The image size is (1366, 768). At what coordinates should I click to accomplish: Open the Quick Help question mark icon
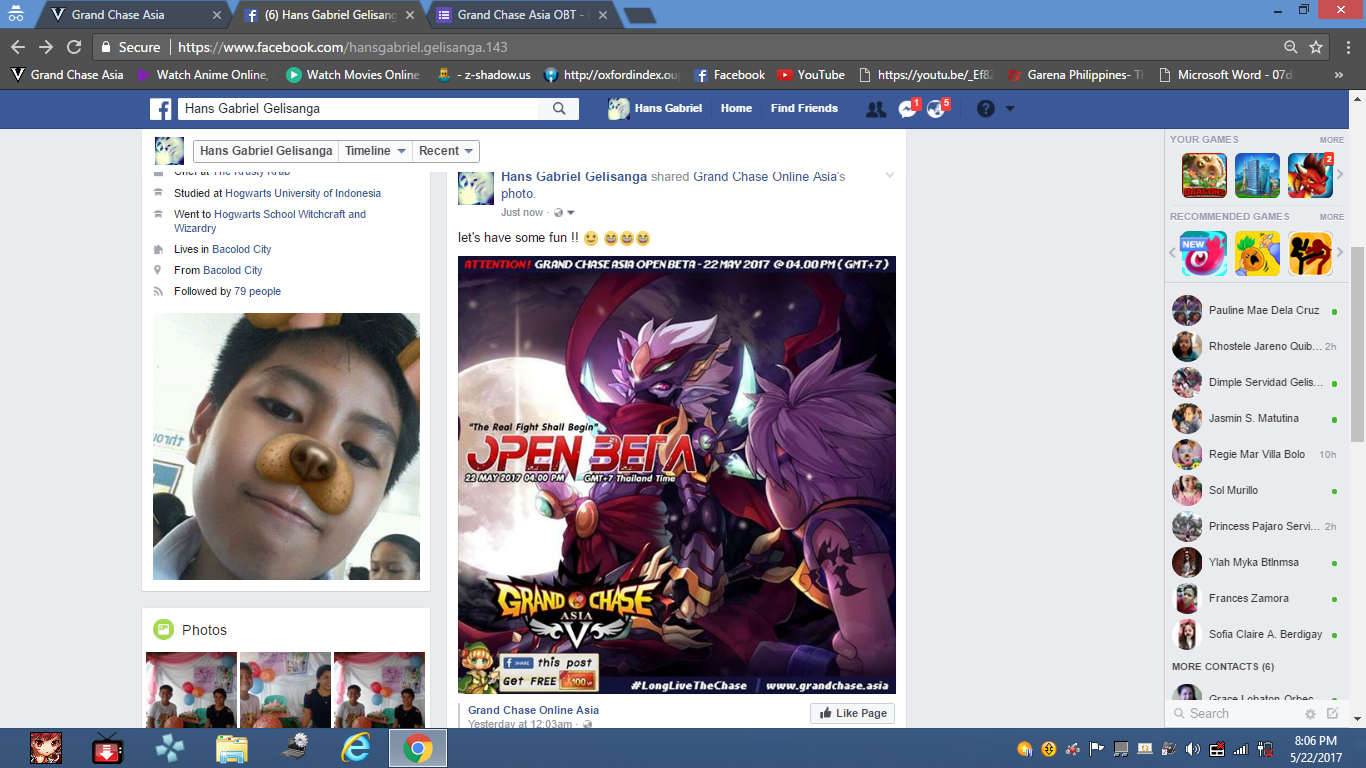[x=986, y=109]
